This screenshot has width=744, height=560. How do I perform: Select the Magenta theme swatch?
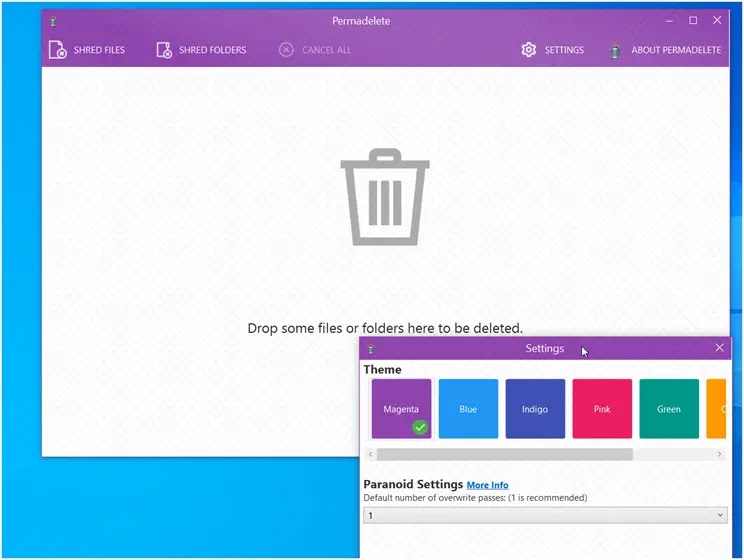401,409
